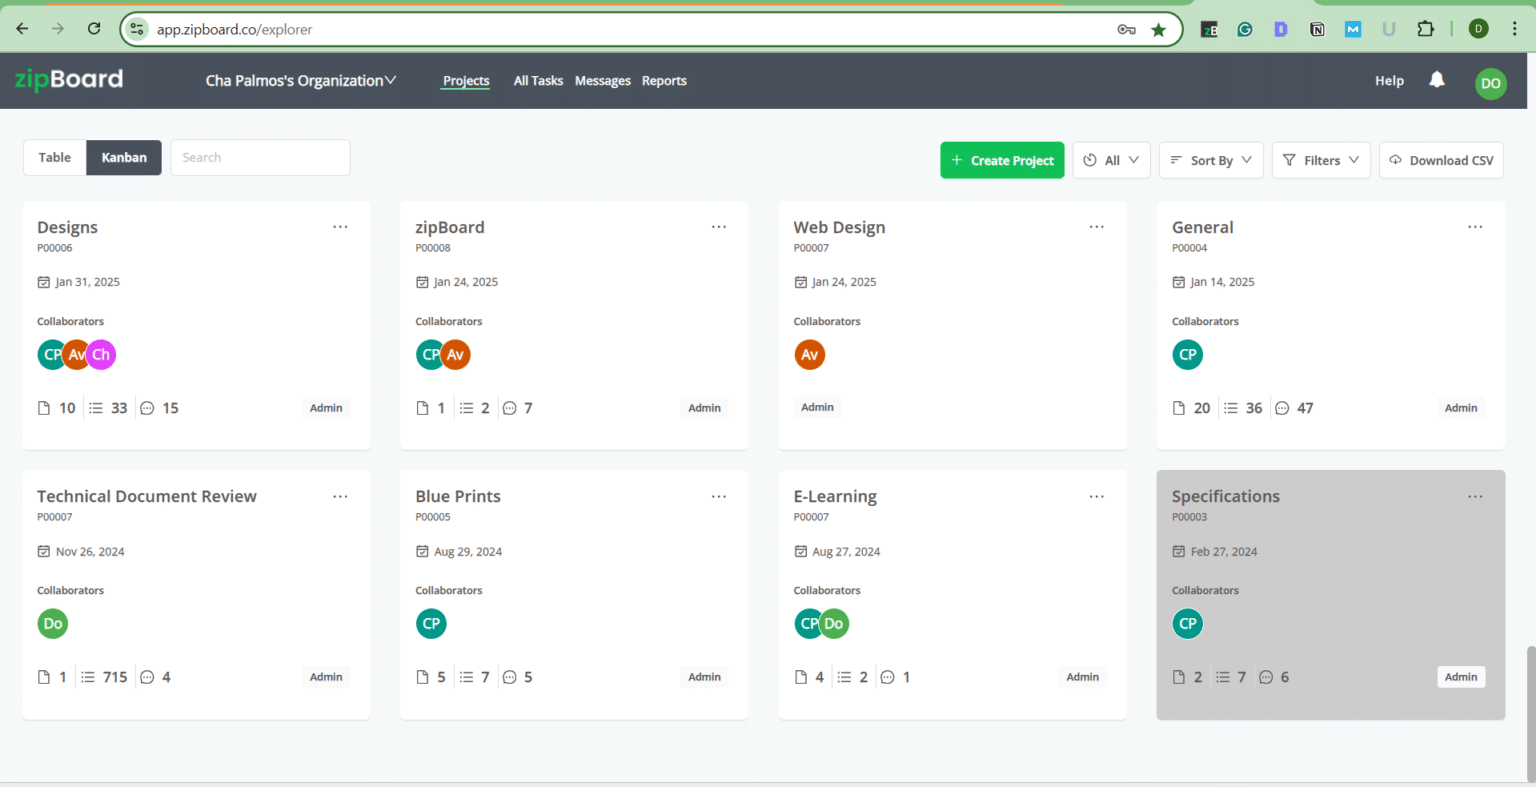Switch to Table view

[55, 158]
